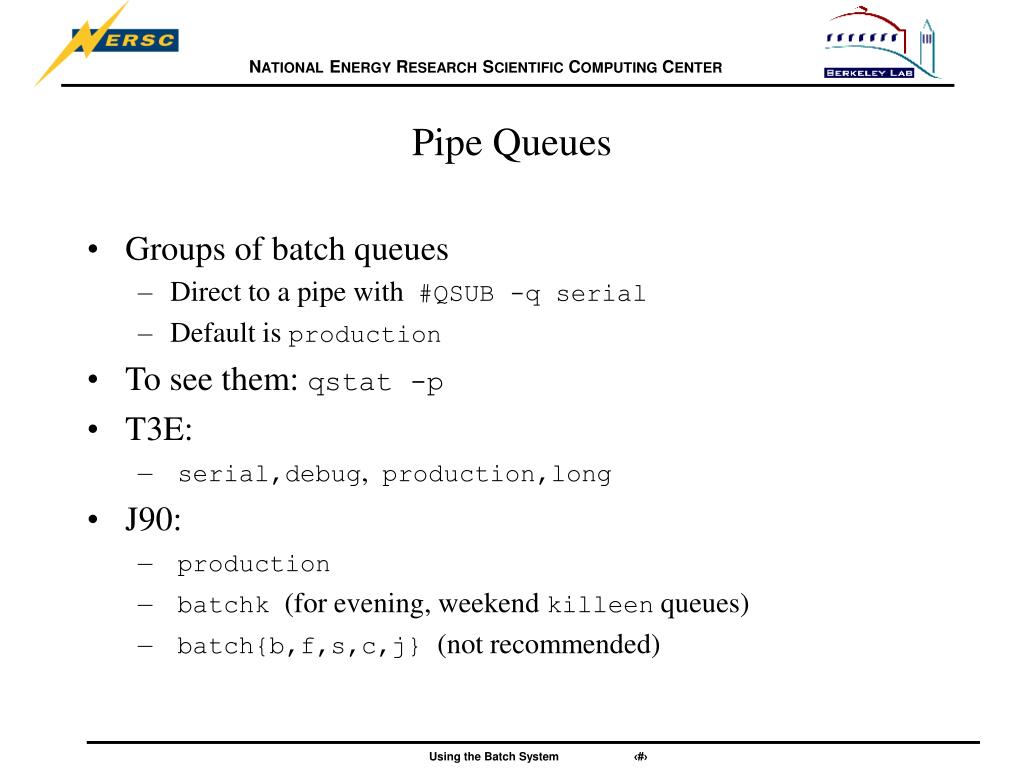Image resolution: width=1024 pixels, height=768 pixels.
Task: Click the "killeen" monospace word
Action: (x=600, y=605)
